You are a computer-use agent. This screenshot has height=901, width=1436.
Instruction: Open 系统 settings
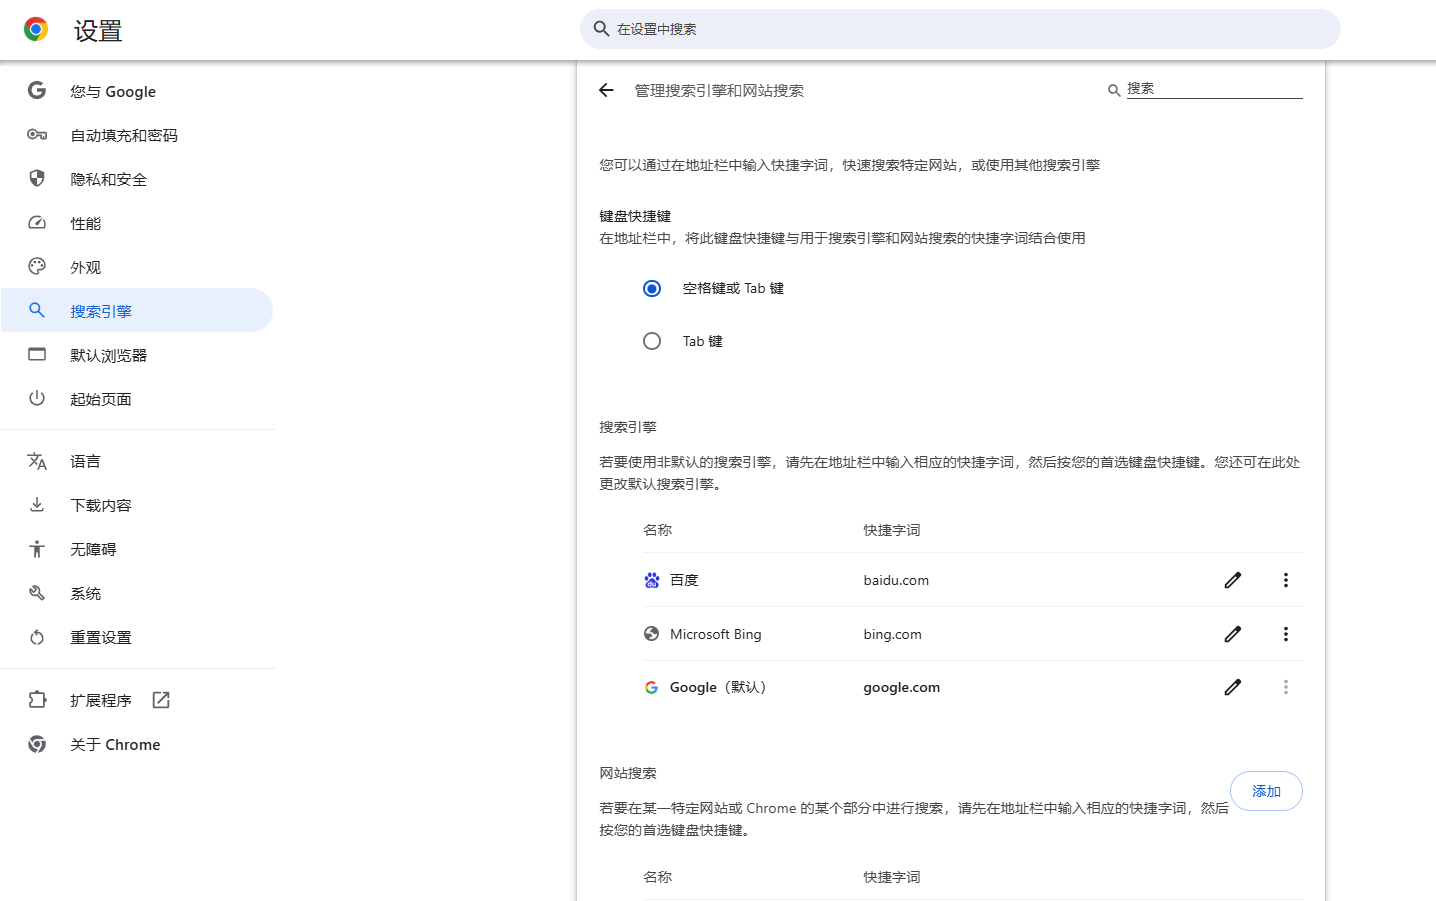click(x=136, y=593)
